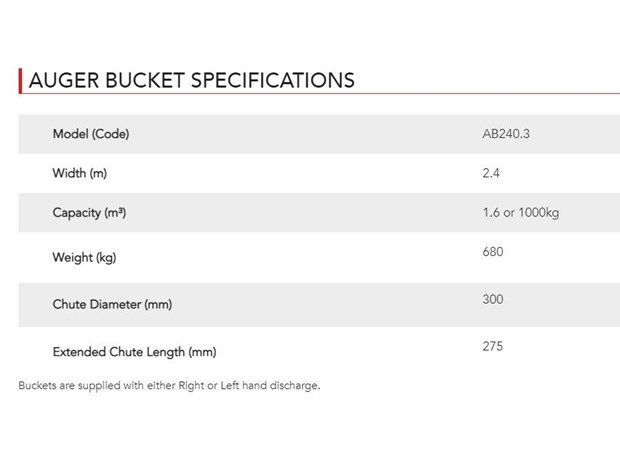620x465 pixels.
Task: Click the word AUGER in the title
Action: [x=64, y=80]
